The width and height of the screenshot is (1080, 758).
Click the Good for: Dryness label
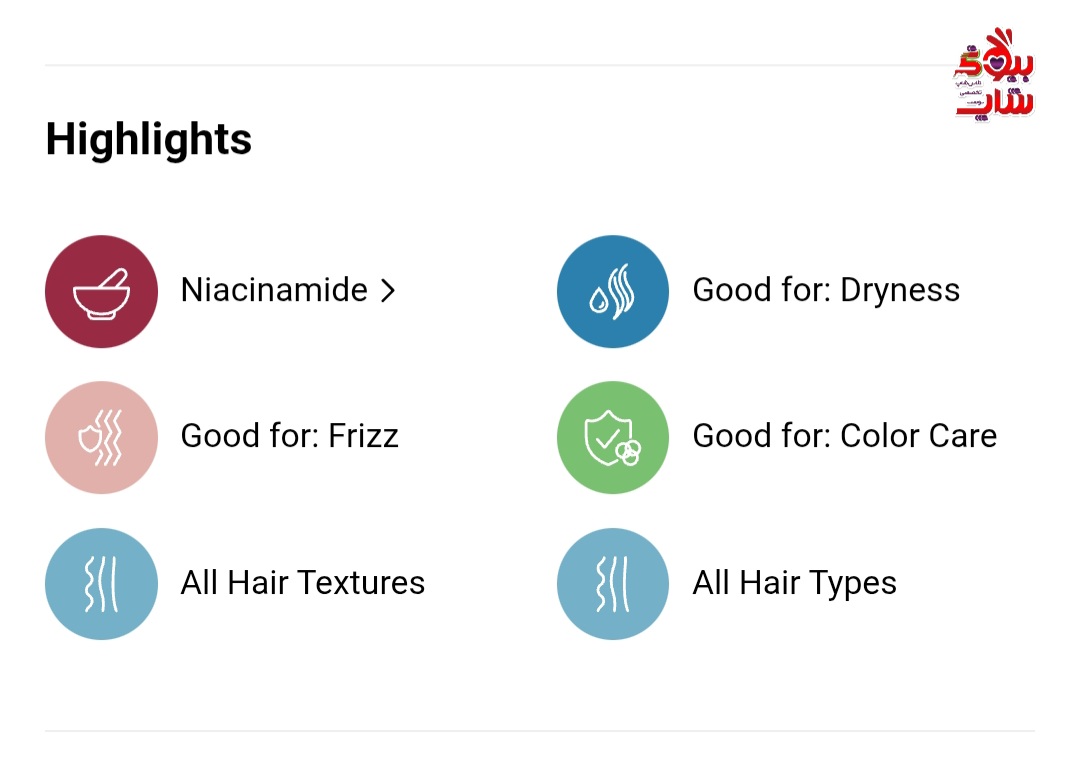[x=826, y=290]
